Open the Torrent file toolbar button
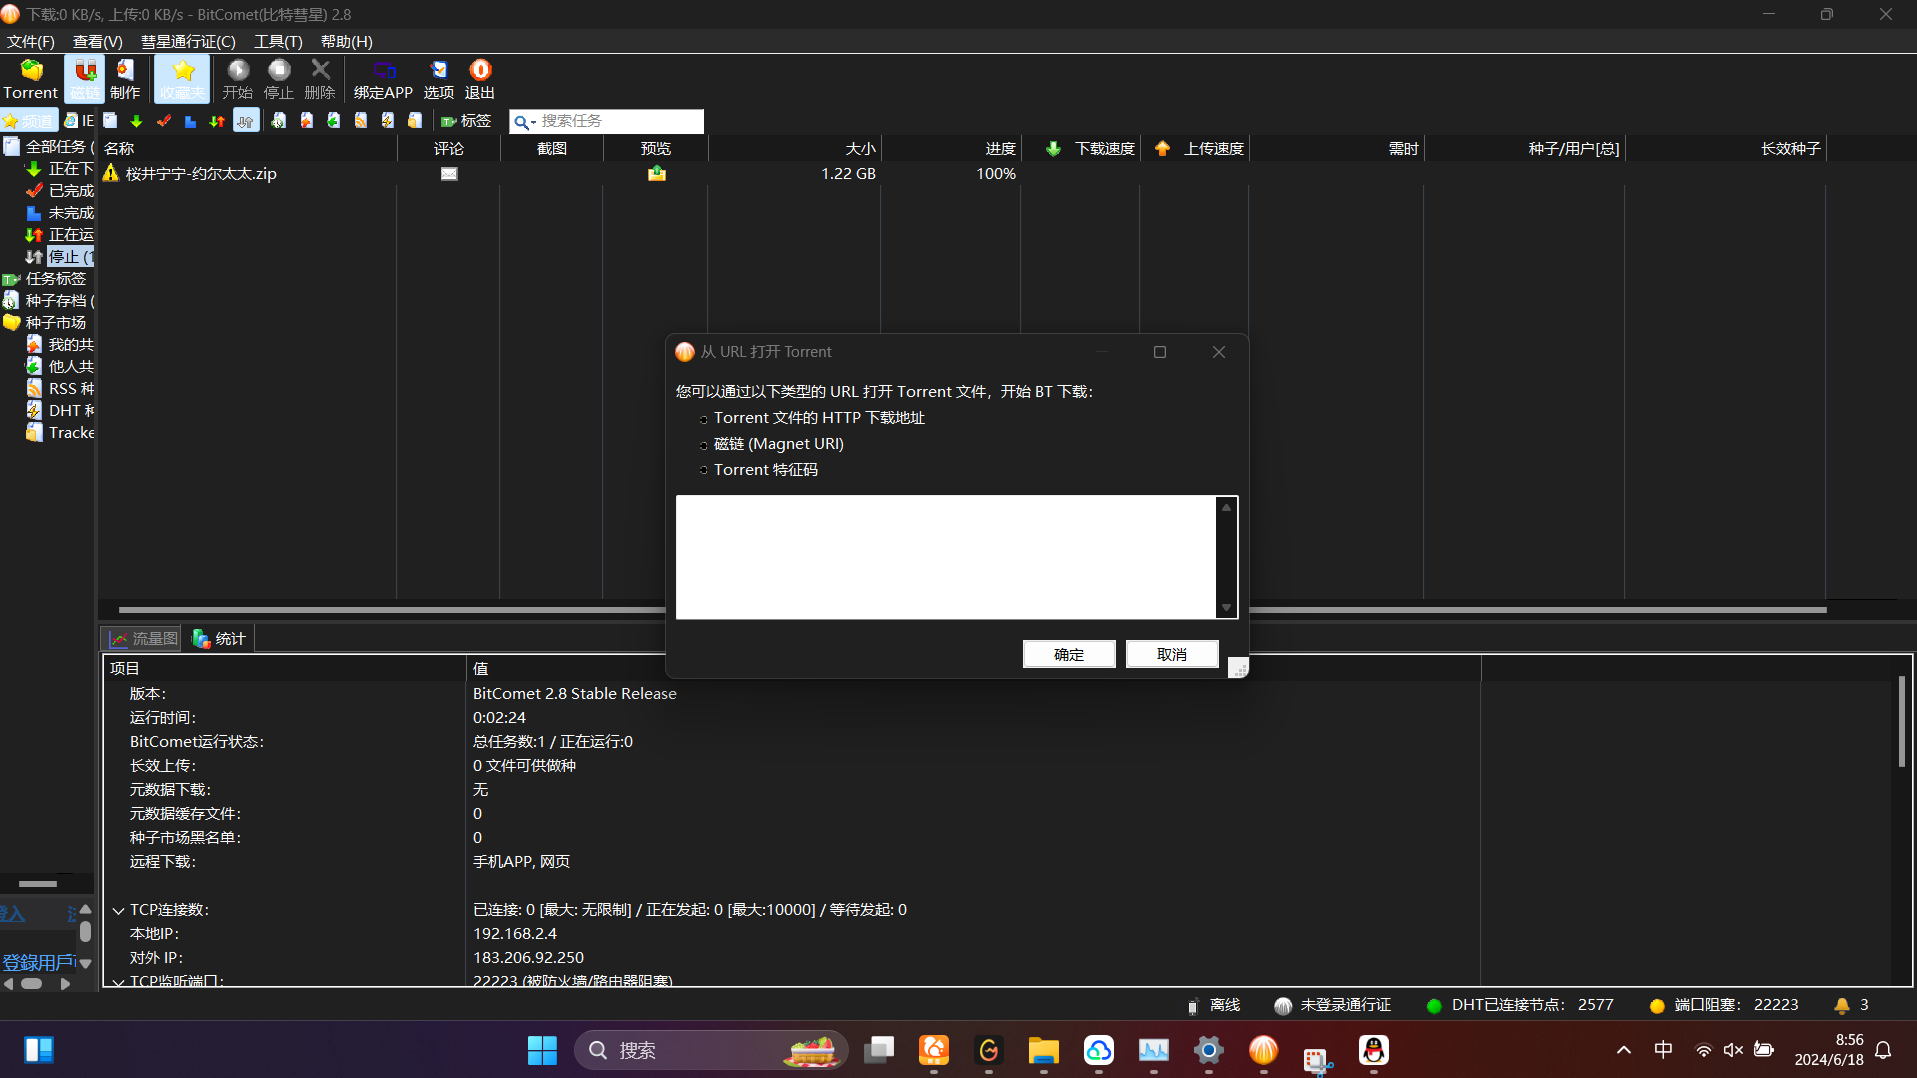The height and width of the screenshot is (1078, 1917). tap(31, 79)
